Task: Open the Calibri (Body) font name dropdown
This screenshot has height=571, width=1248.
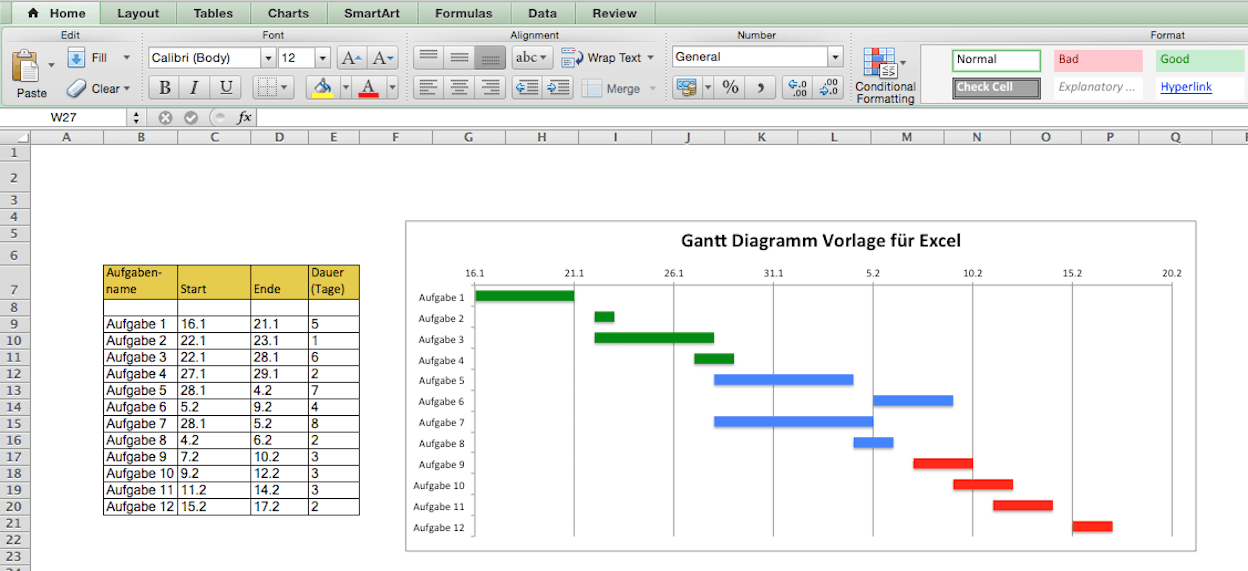Action: [267, 58]
